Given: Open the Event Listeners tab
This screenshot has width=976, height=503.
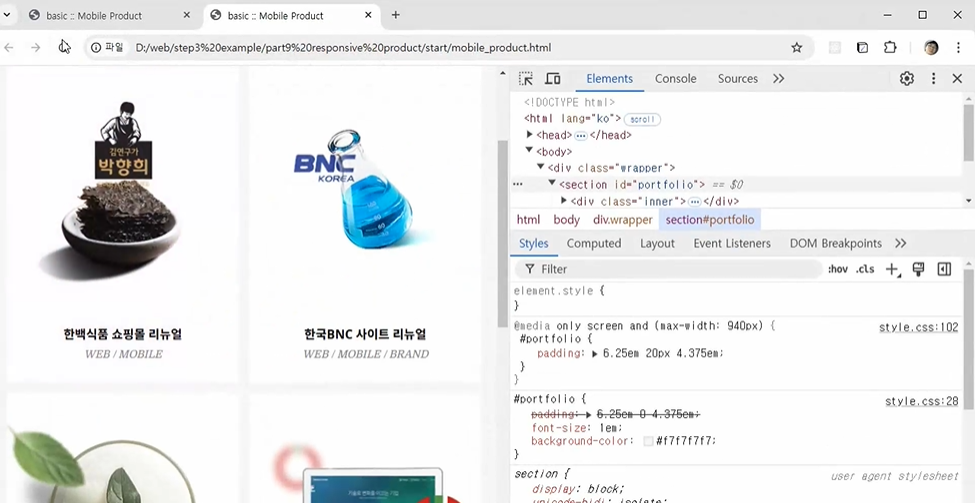Looking at the screenshot, I should tap(732, 243).
